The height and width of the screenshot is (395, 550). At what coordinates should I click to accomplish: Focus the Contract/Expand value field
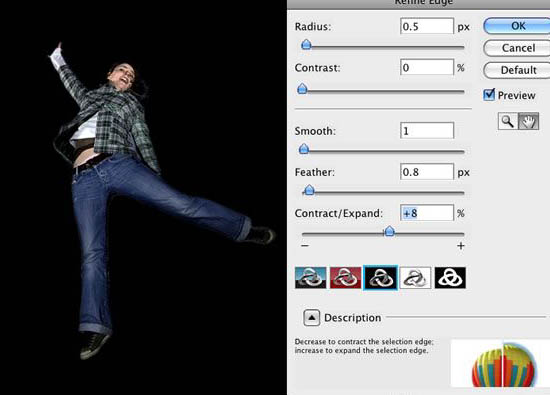tap(427, 213)
